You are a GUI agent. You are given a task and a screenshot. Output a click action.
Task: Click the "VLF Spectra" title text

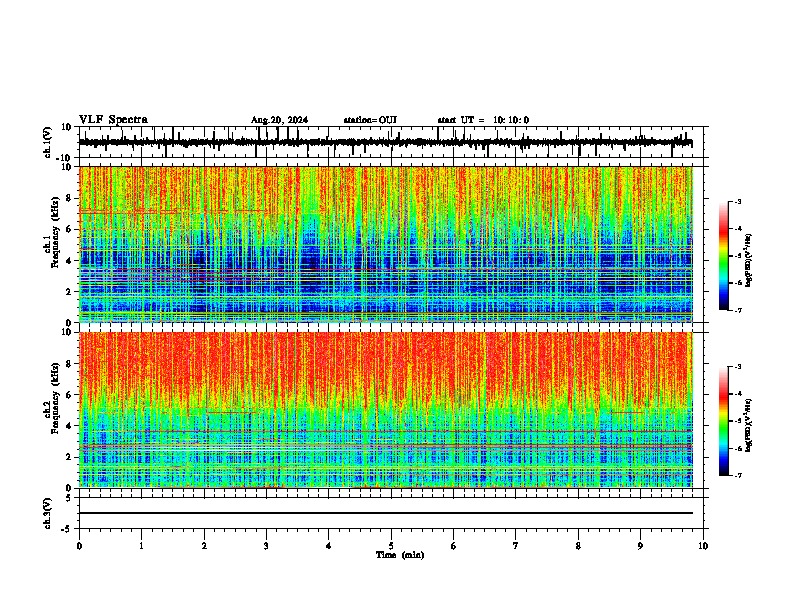[x=113, y=120]
